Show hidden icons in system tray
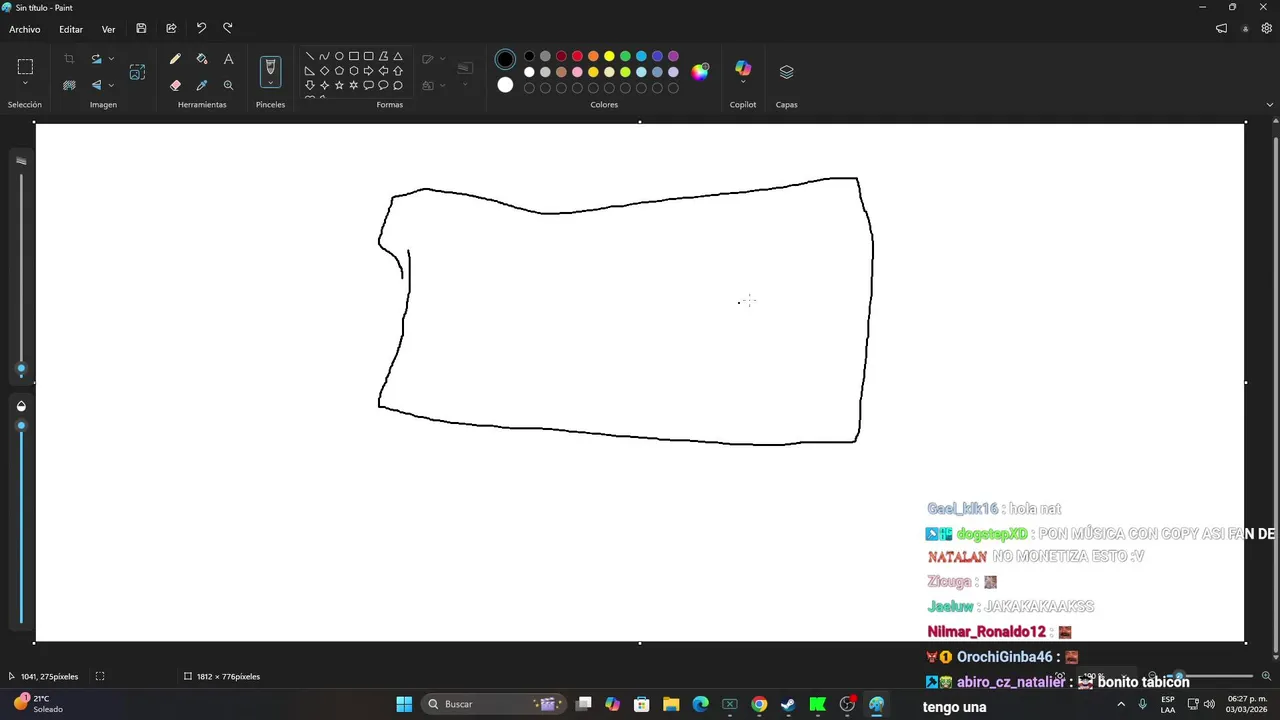The width and height of the screenshot is (1280, 720). pyautogui.click(x=1121, y=704)
